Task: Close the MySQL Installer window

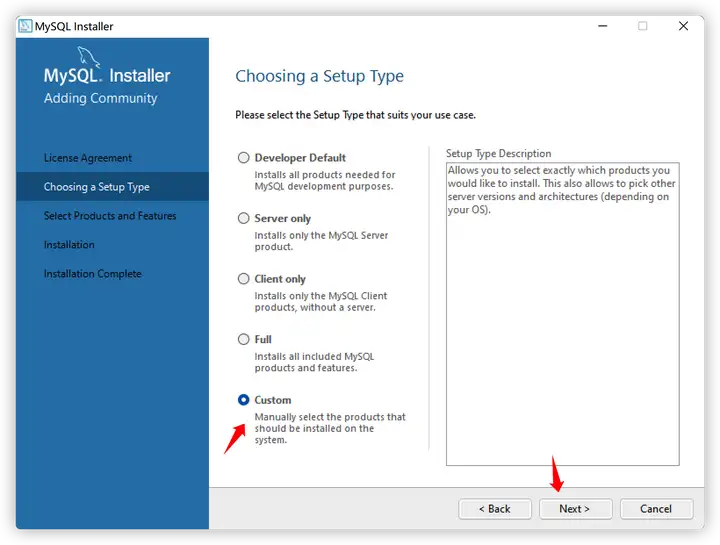Action: coord(683,26)
